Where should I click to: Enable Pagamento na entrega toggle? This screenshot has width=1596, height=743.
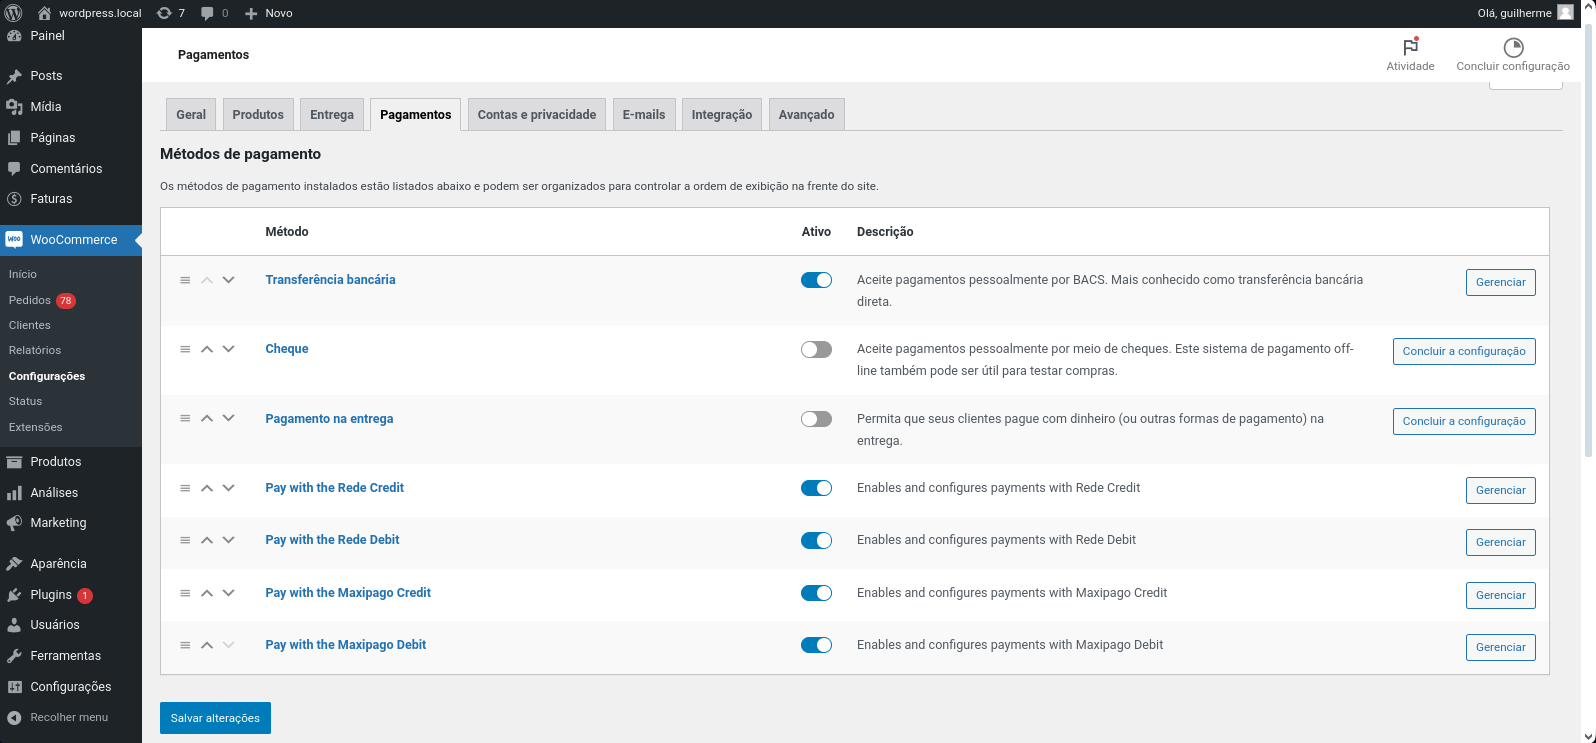click(816, 419)
